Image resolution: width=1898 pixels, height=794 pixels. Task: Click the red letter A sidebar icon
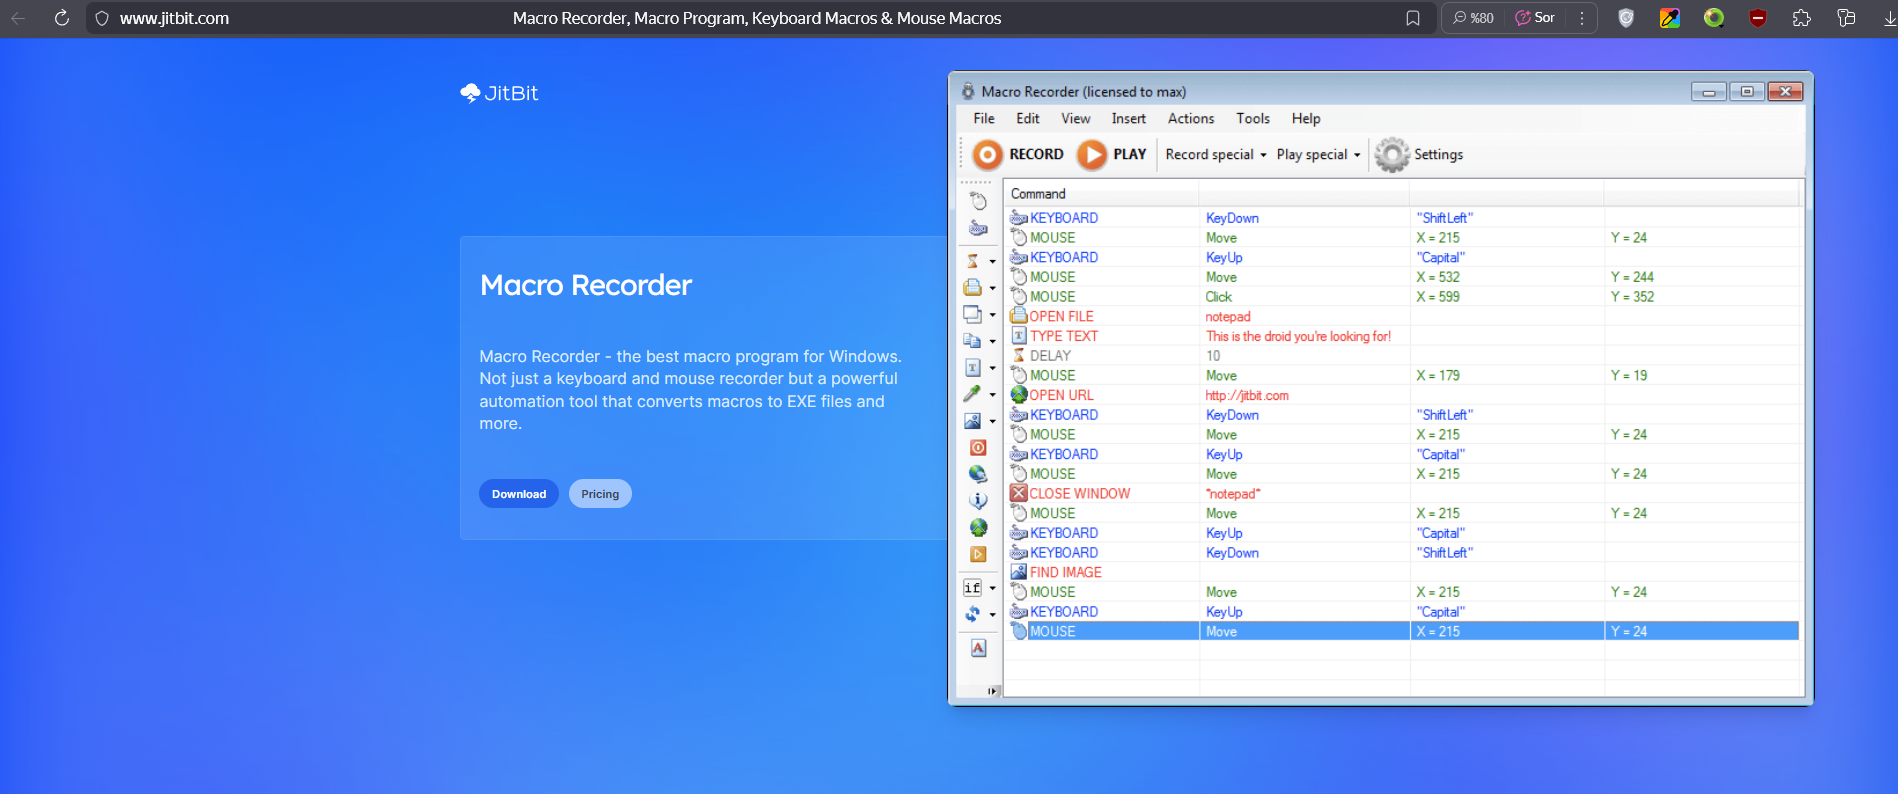coord(978,648)
